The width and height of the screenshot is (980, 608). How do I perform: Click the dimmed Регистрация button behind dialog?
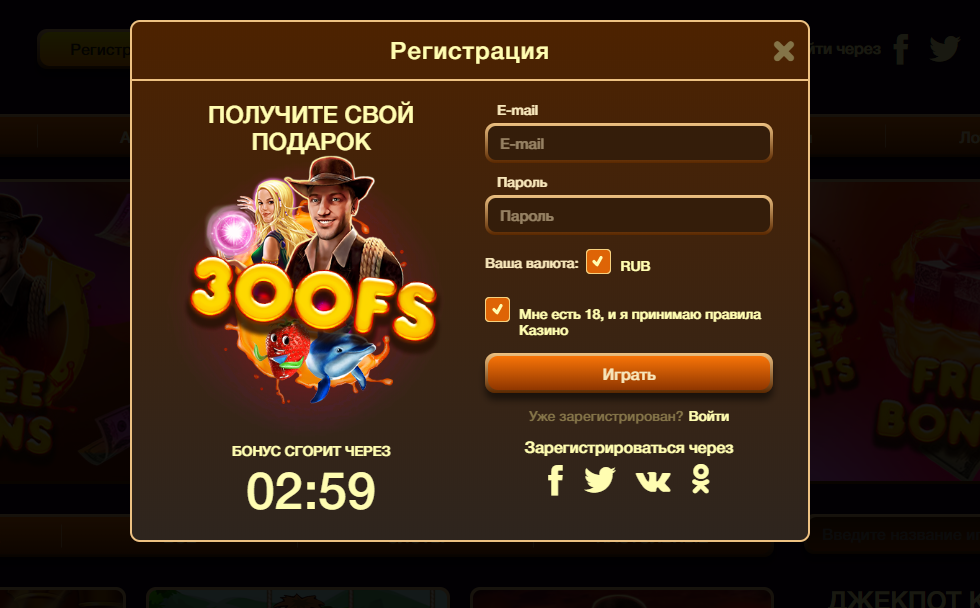coord(84,49)
